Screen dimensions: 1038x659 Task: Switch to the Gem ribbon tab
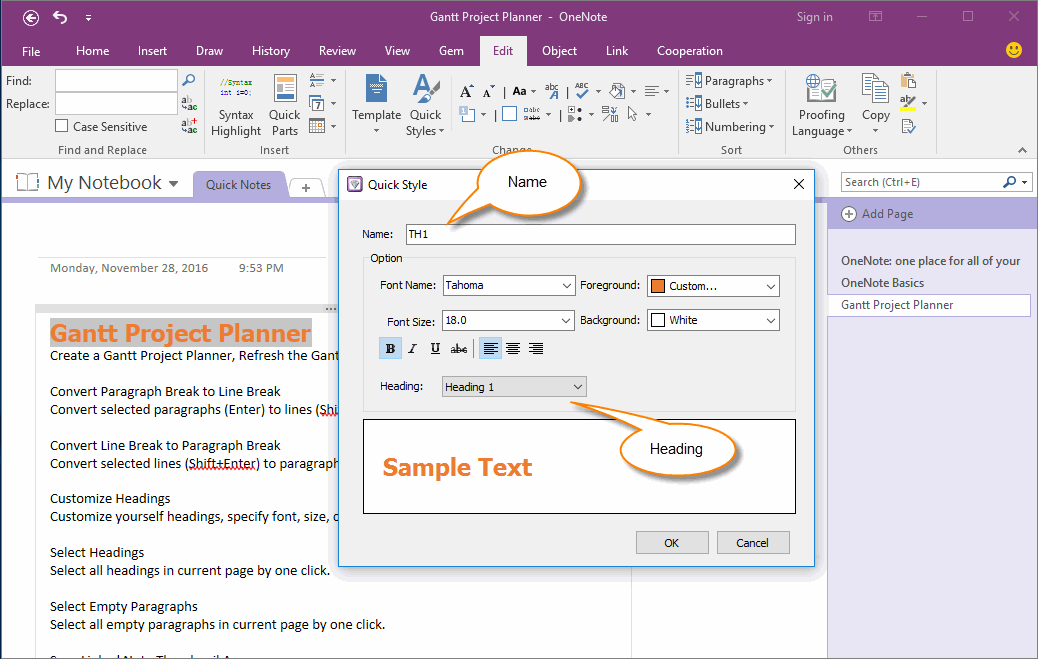click(x=451, y=51)
